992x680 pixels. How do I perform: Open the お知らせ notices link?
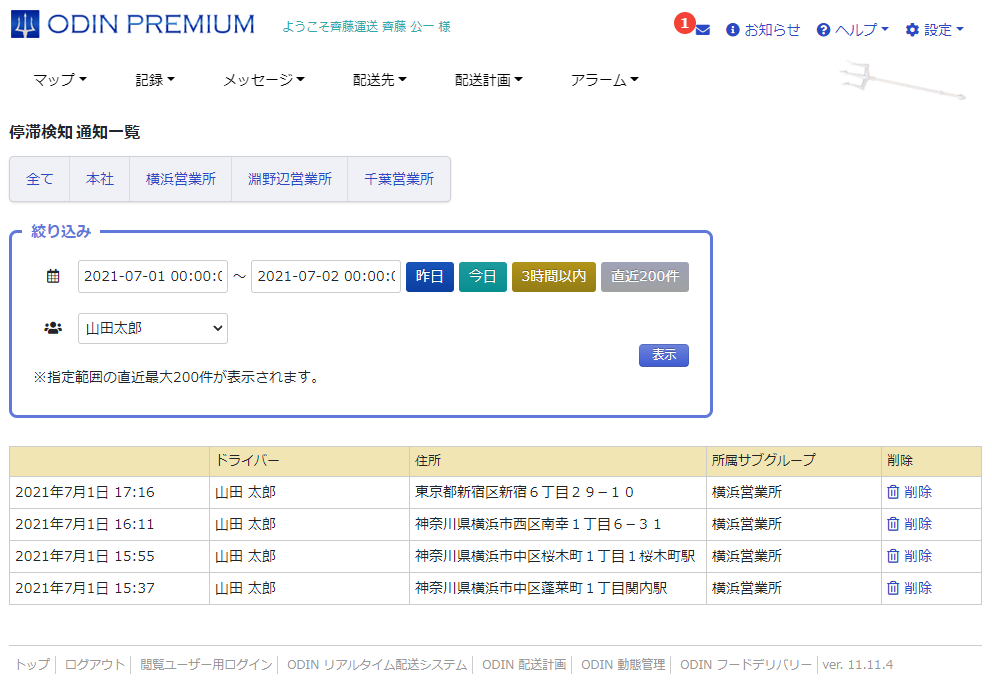click(763, 30)
